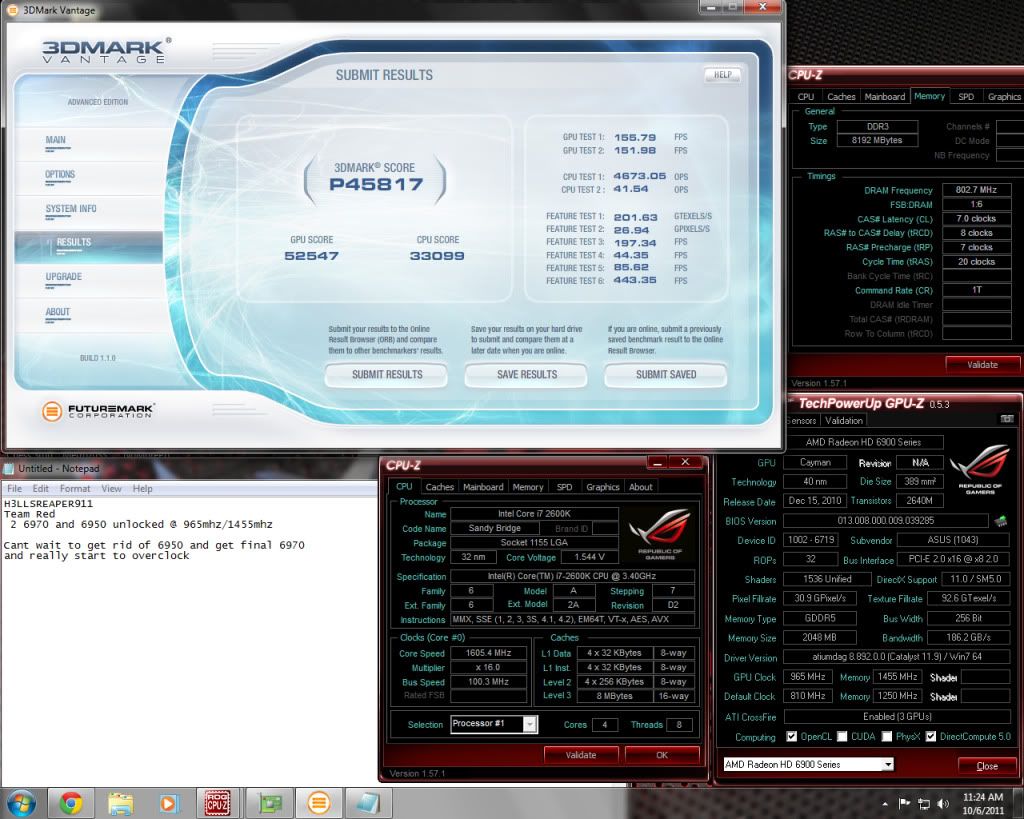Open Notepad Format menu
Viewport: 1024px width, 819px height.
[x=74, y=489]
